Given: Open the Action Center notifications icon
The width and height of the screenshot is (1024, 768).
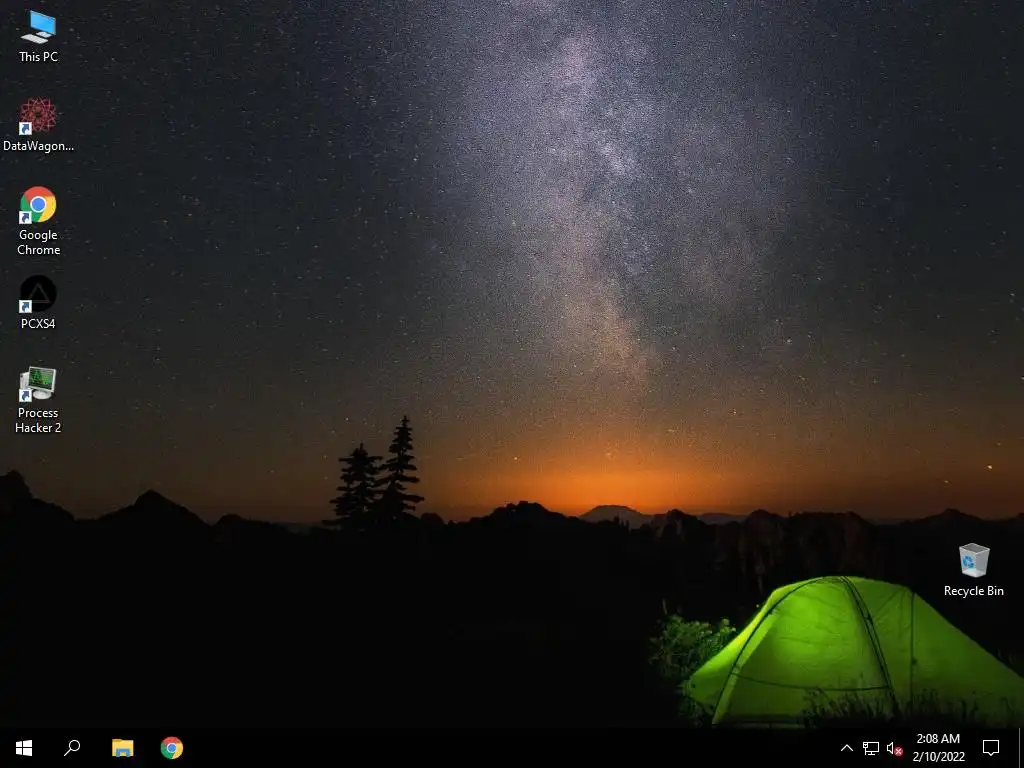Looking at the screenshot, I should point(991,748).
